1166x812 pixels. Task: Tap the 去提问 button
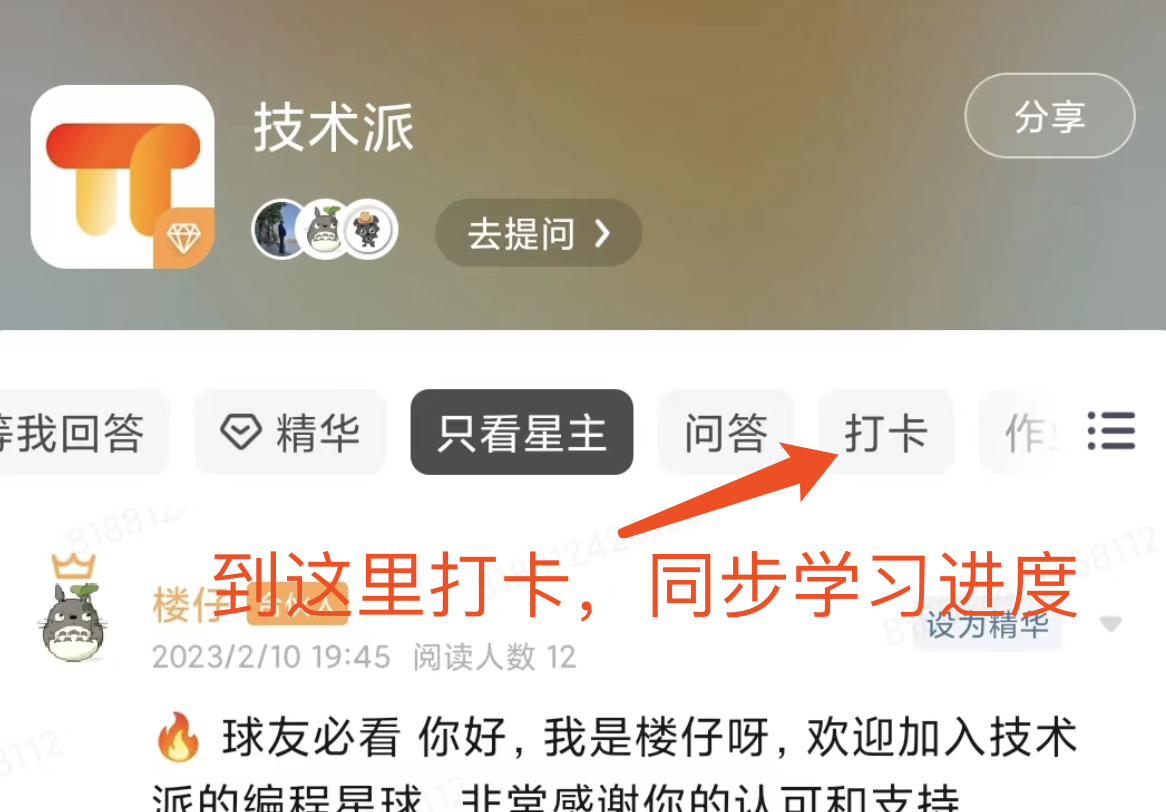coord(538,233)
